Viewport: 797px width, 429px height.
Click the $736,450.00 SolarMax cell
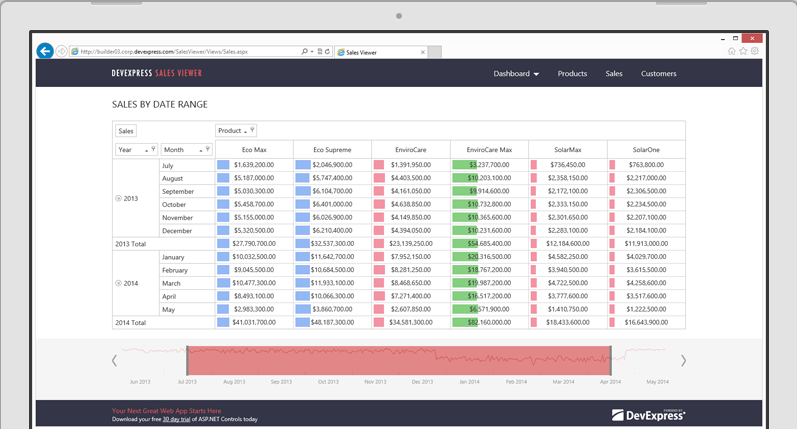point(568,165)
